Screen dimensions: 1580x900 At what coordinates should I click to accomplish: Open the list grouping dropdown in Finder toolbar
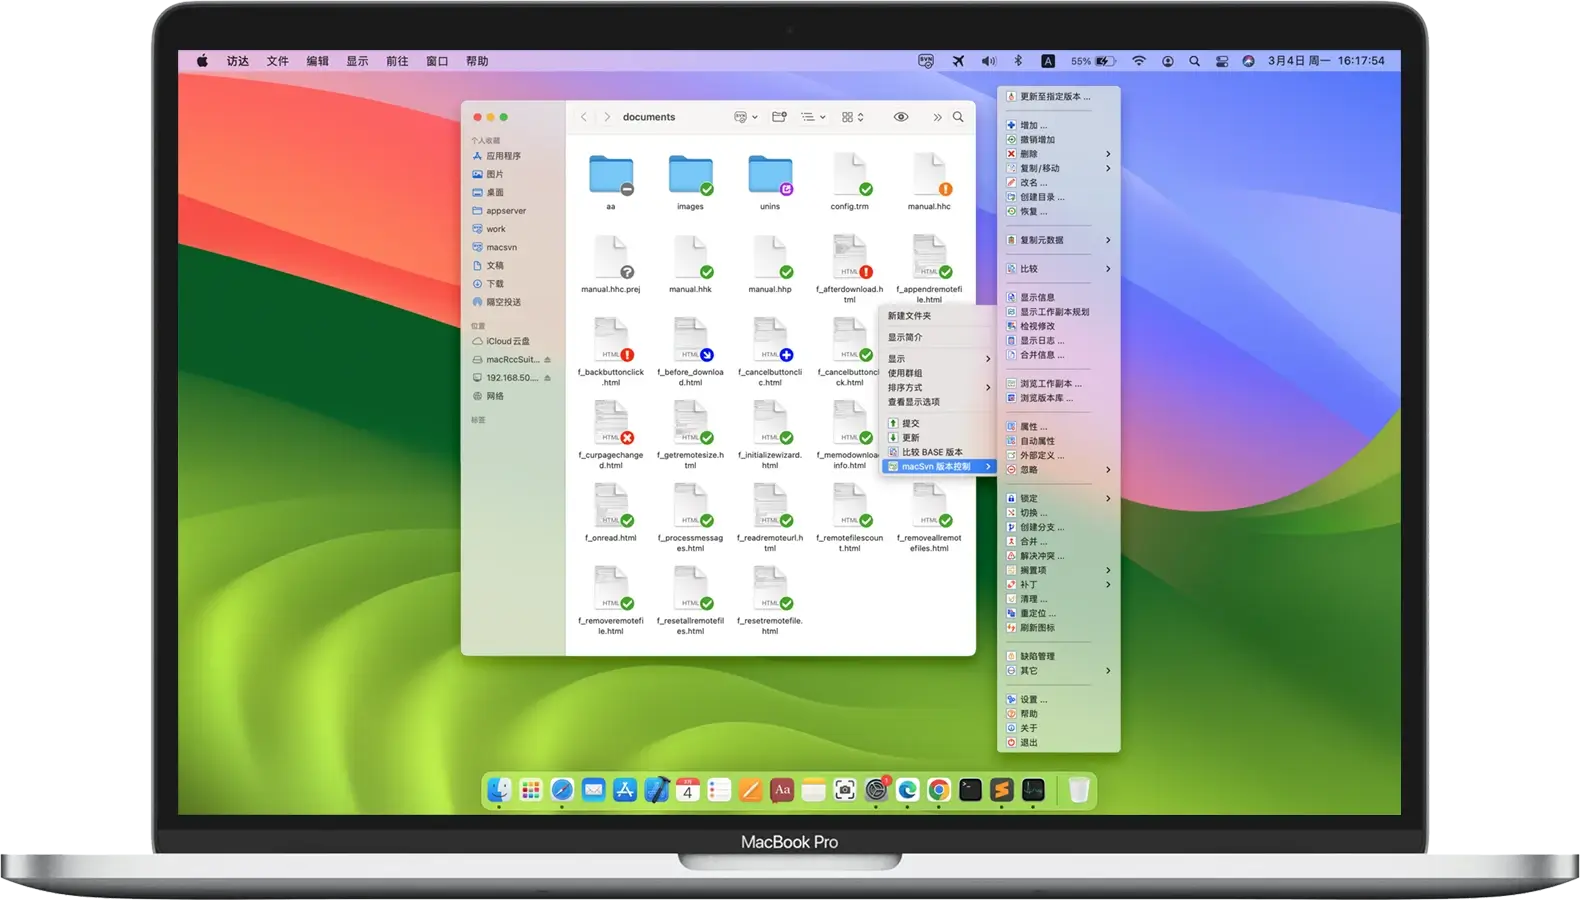[813, 117]
